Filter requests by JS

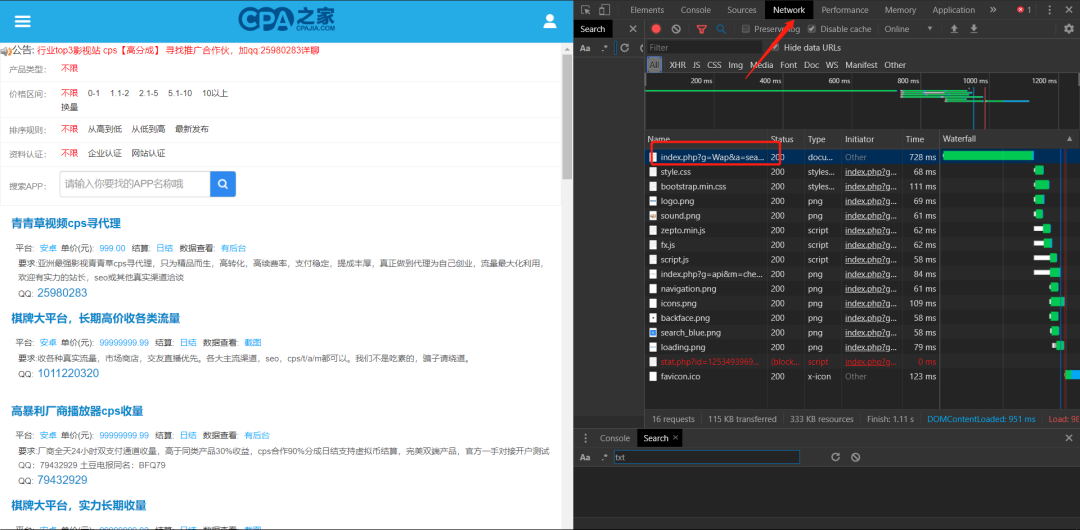pos(696,65)
